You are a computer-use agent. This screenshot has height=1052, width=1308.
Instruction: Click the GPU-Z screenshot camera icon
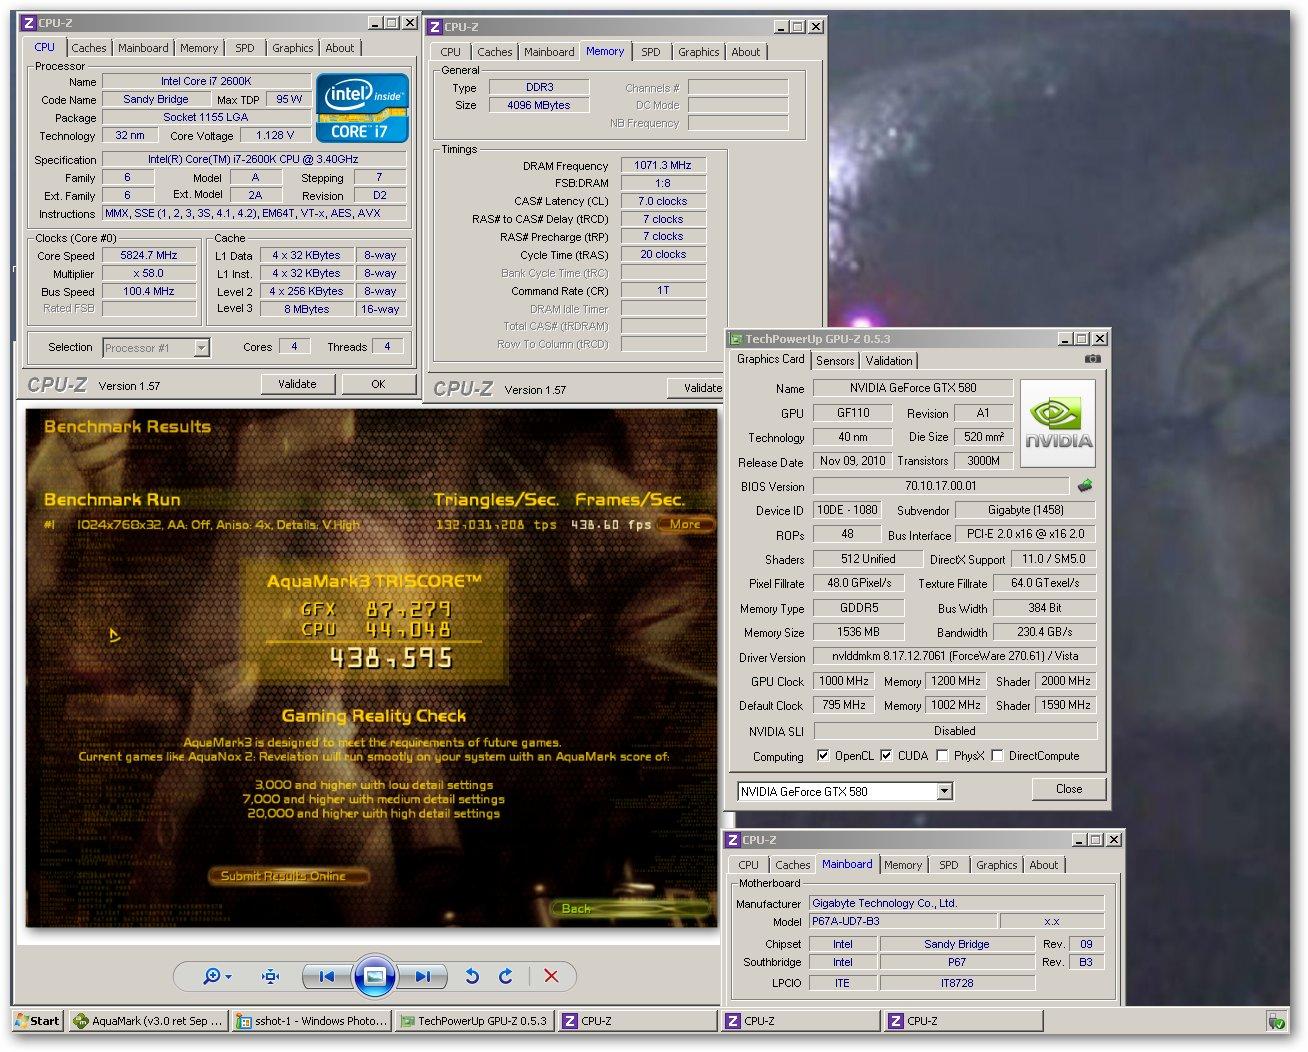point(1092,359)
